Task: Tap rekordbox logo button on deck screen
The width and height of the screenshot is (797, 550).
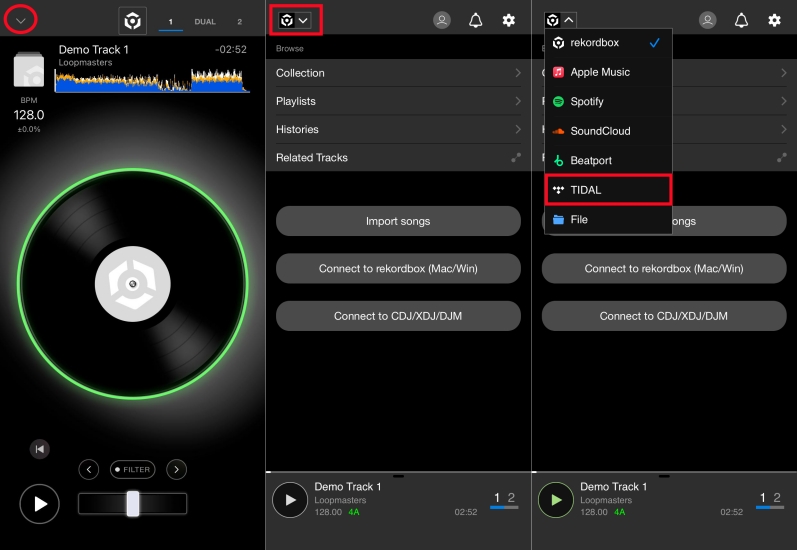Action: pyautogui.click(x=133, y=21)
